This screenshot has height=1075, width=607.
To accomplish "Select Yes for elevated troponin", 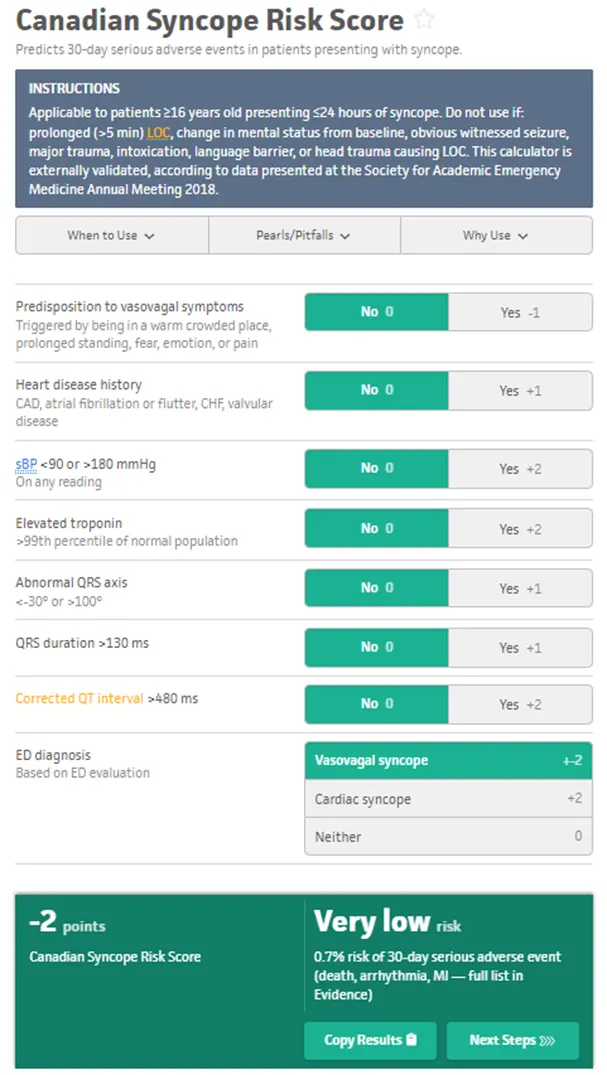I will (520, 528).
